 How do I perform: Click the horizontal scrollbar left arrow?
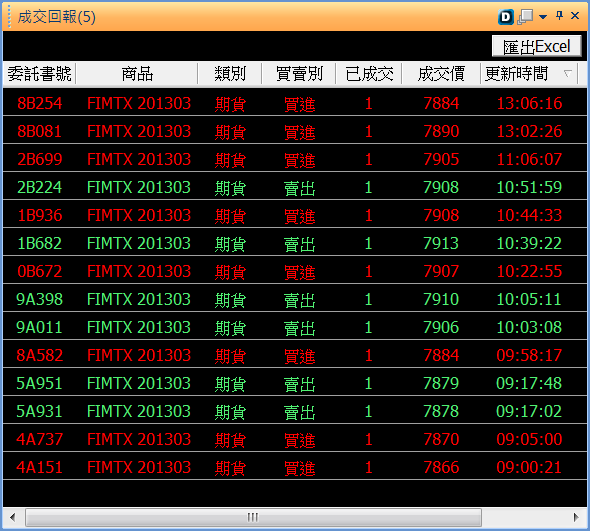13,517
